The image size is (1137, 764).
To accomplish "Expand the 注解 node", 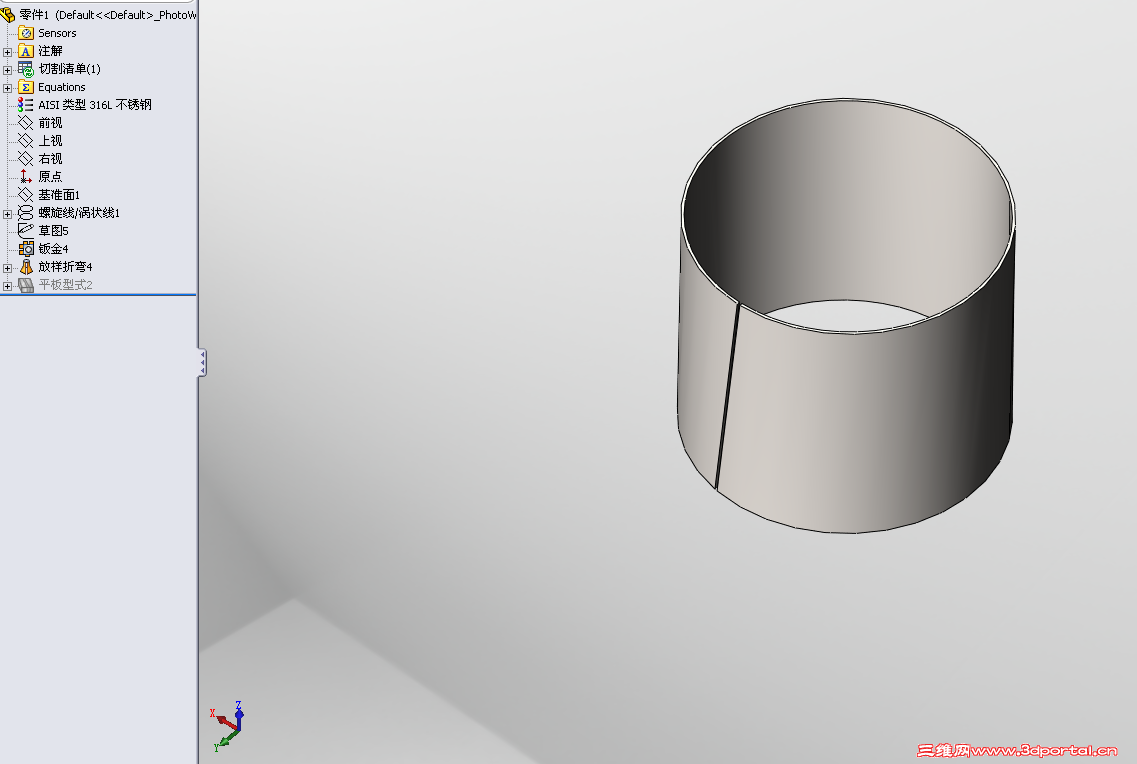I will tap(7, 51).
